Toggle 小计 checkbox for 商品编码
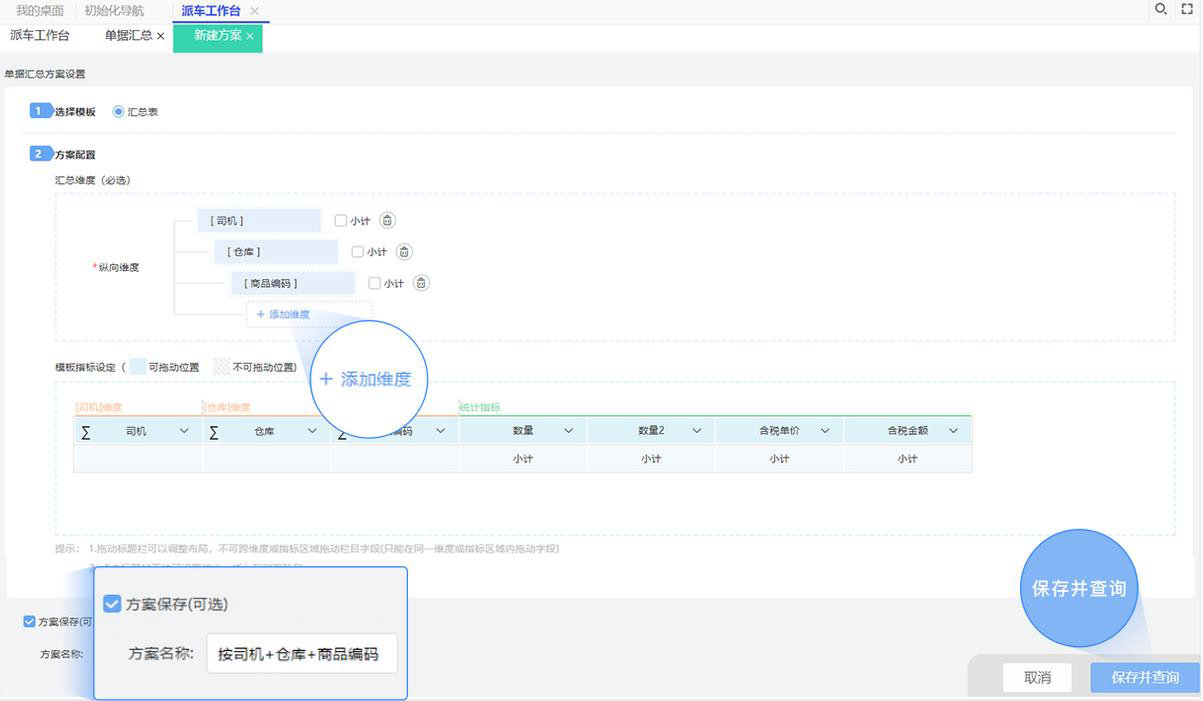 click(375, 283)
